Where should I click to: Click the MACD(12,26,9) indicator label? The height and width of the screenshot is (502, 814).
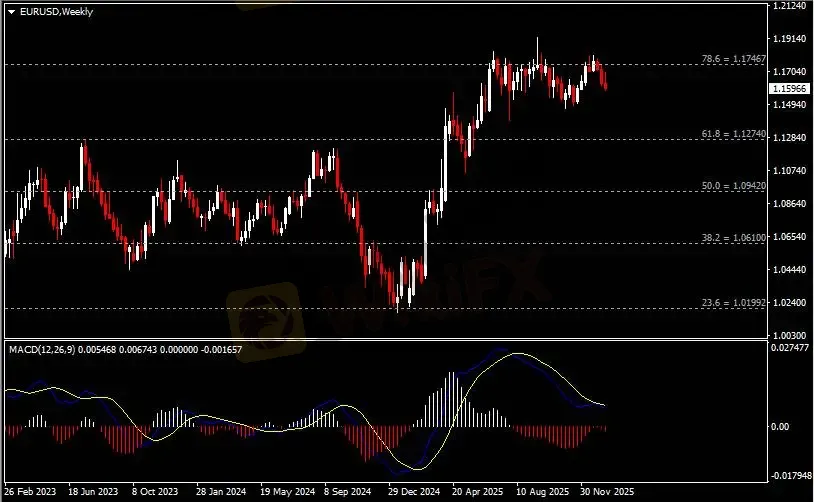(x=42, y=349)
